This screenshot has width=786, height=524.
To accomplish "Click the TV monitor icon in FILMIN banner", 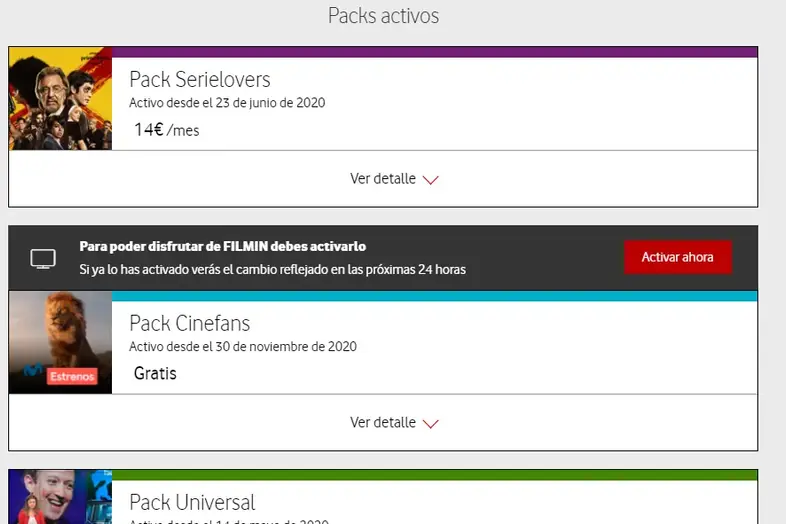I will [43, 259].
